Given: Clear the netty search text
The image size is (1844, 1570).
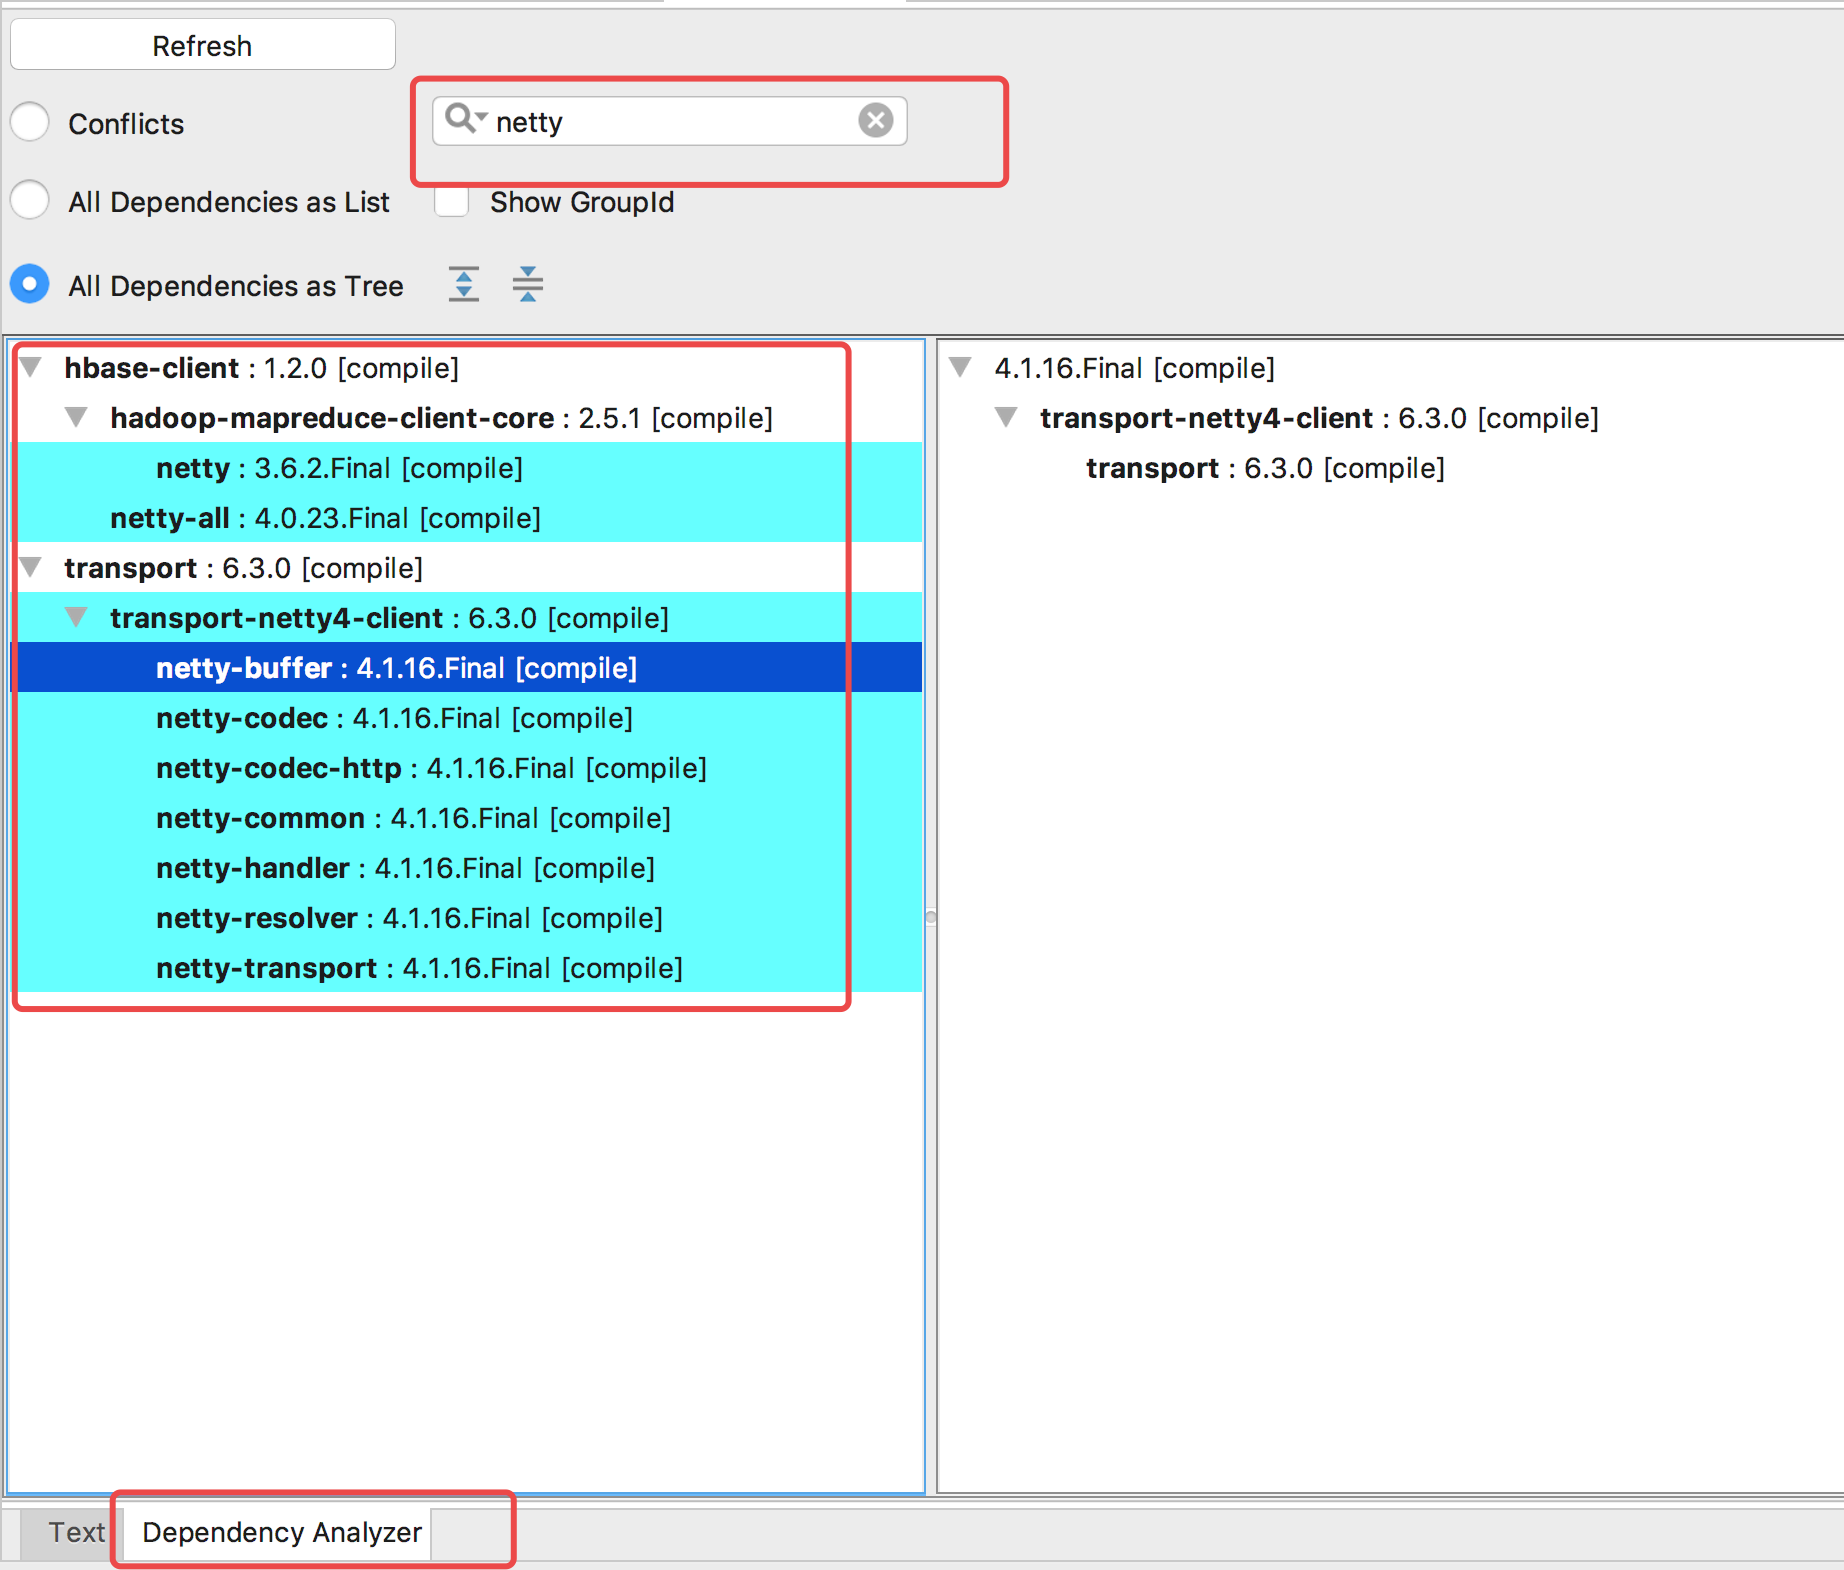Looking at the screenshot, I should pyautogui.click(x=876, y=121).
